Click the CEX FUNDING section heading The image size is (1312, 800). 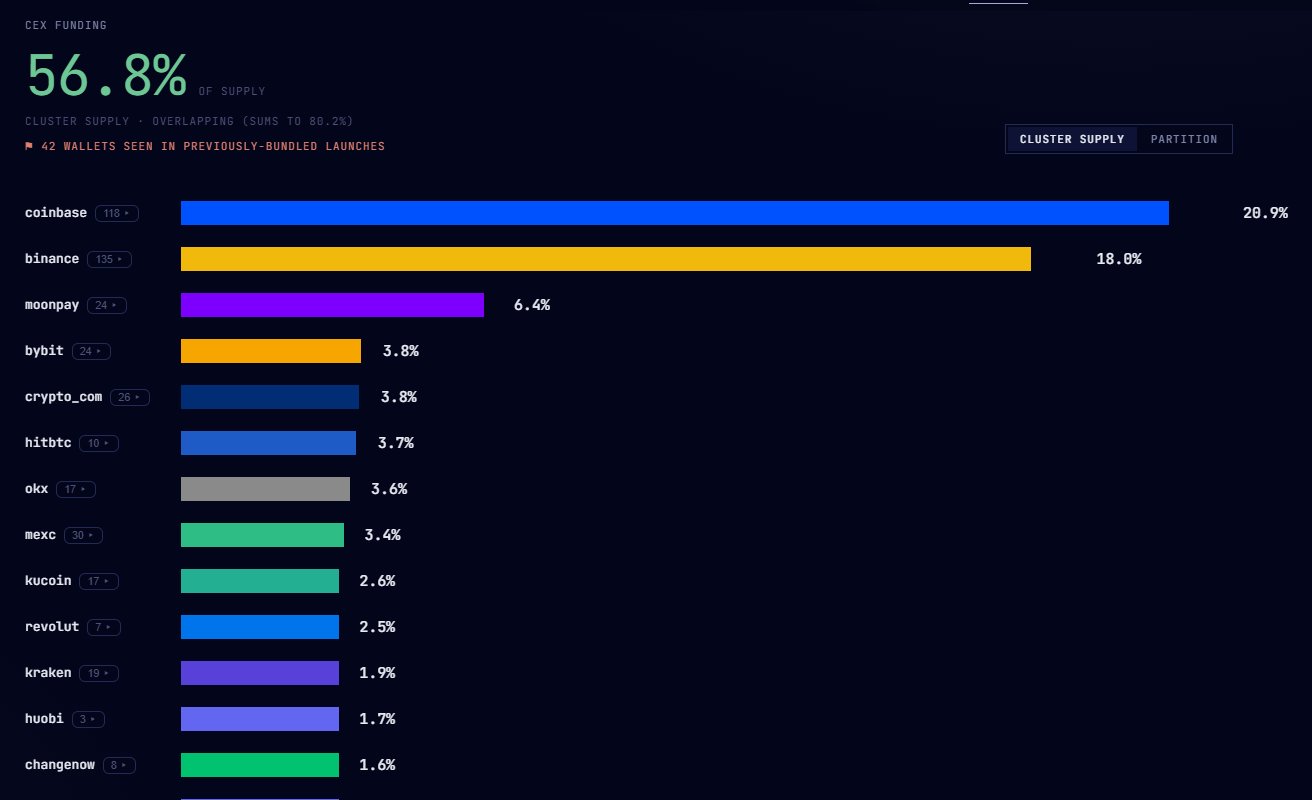tap(66, 25)
